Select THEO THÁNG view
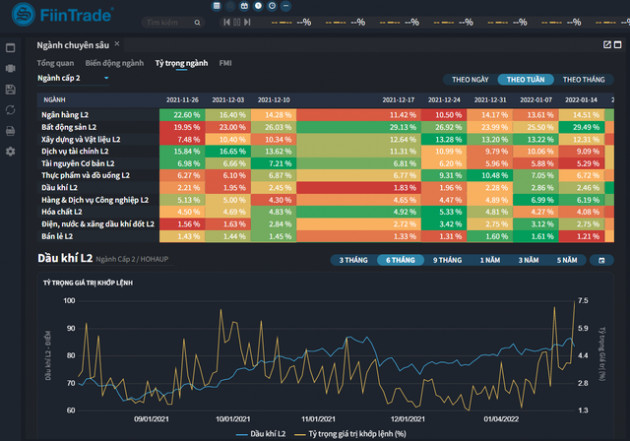The image size is (630, 441). tap(584, 80)
